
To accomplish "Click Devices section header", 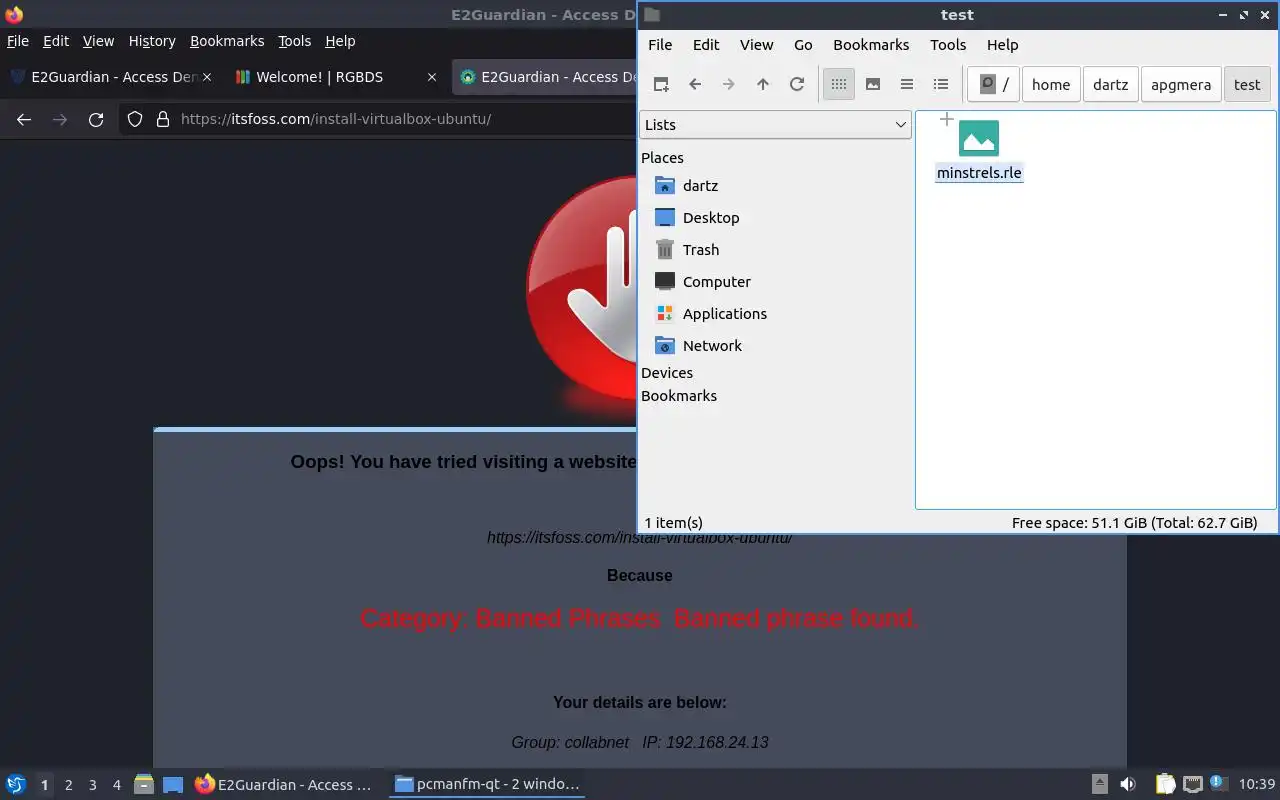I will [667, 373].
